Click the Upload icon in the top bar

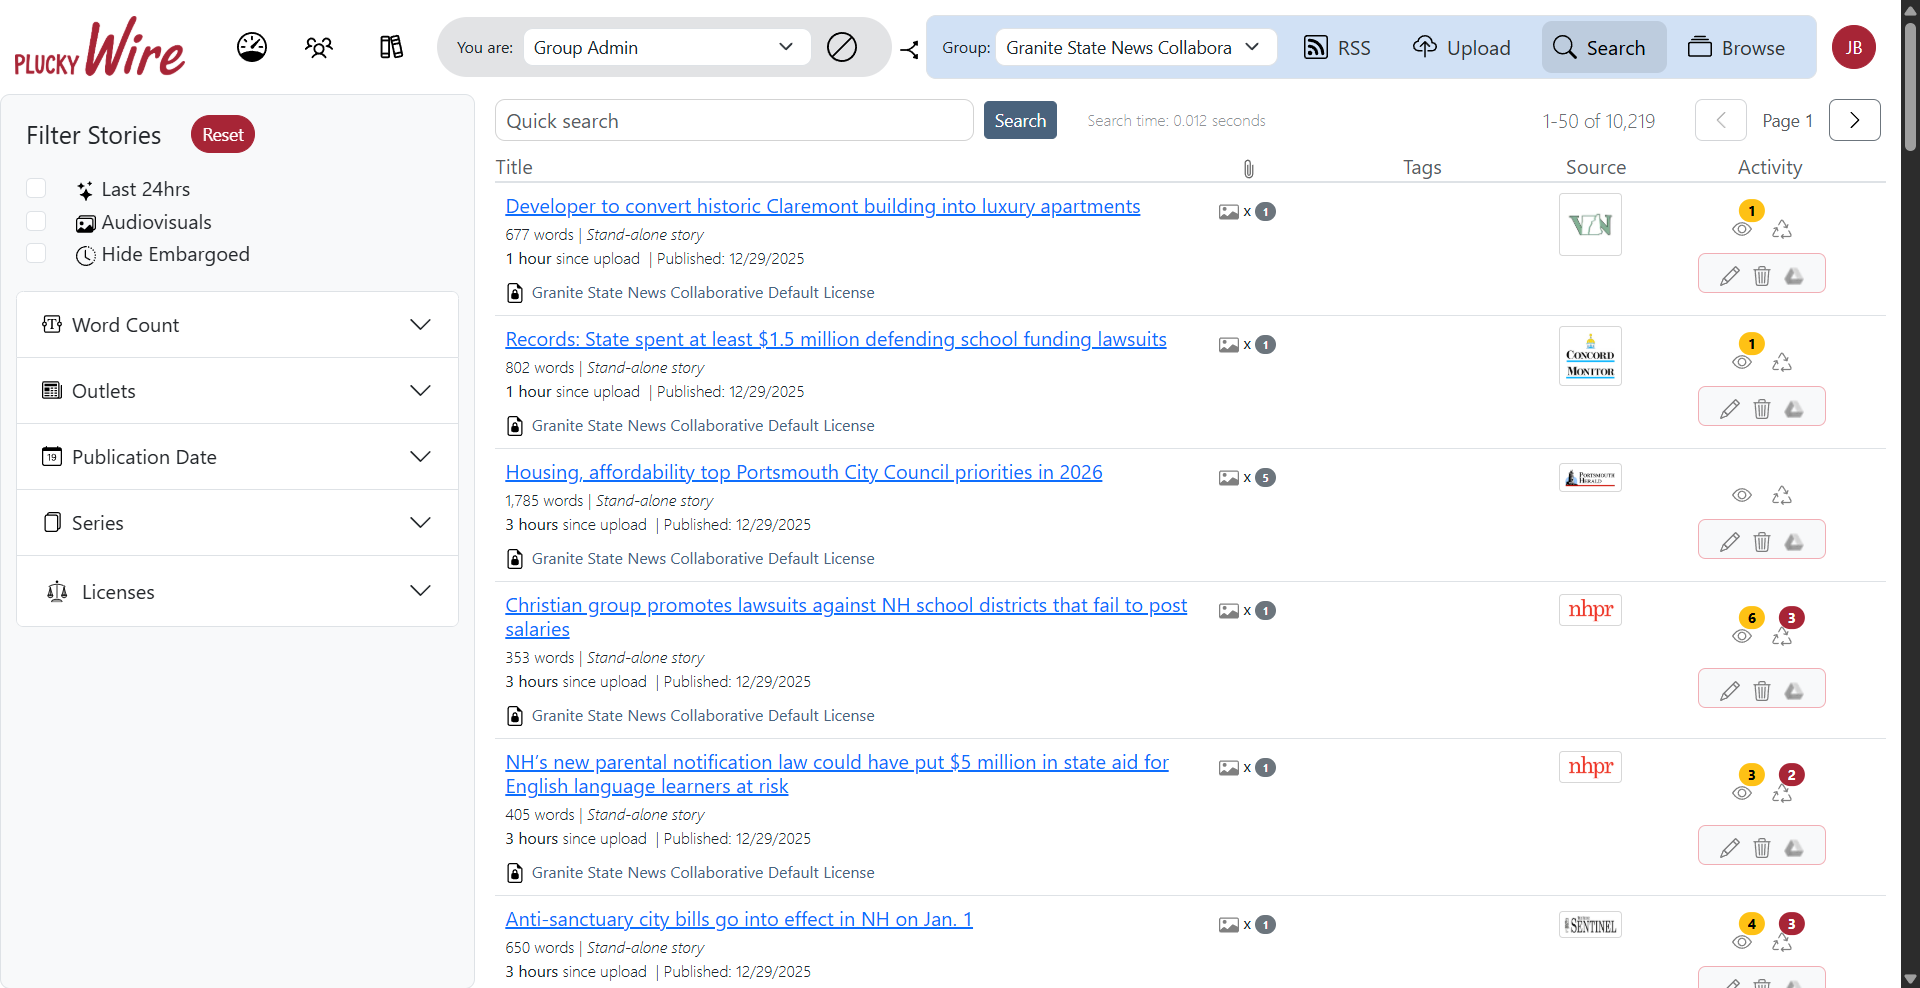(1461, 47)
